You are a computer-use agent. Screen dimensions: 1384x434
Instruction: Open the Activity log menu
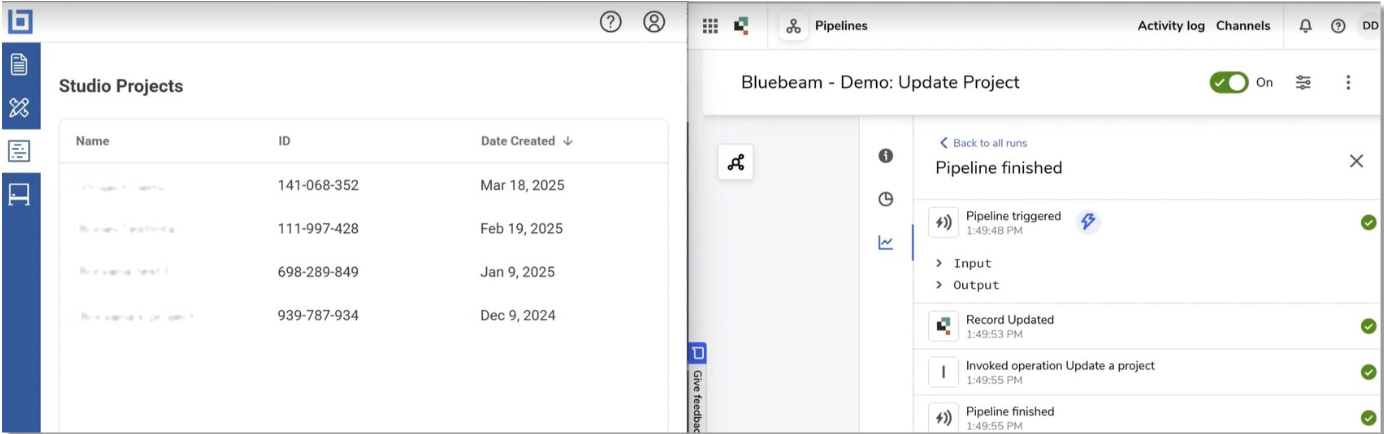click(x=1170, y=27)
